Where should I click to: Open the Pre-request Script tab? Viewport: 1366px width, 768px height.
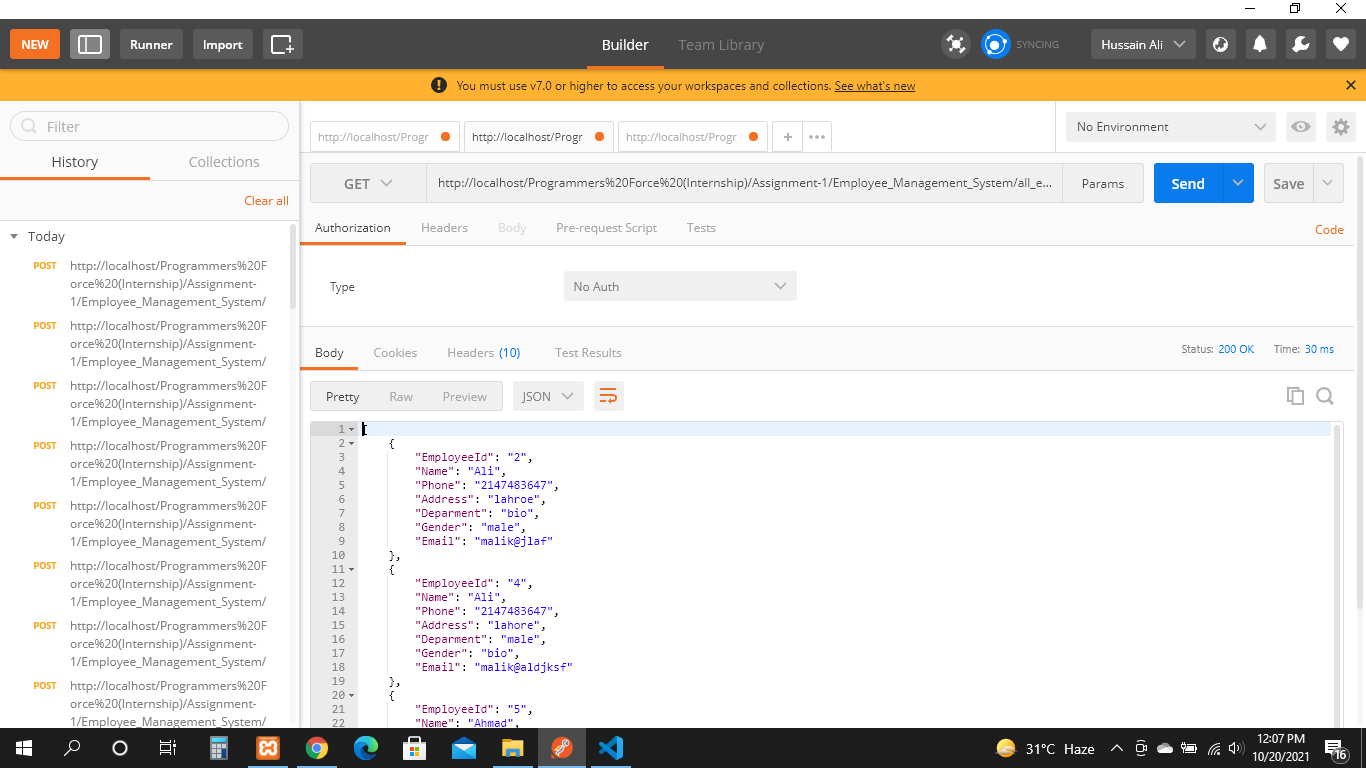tap(606, 228)
